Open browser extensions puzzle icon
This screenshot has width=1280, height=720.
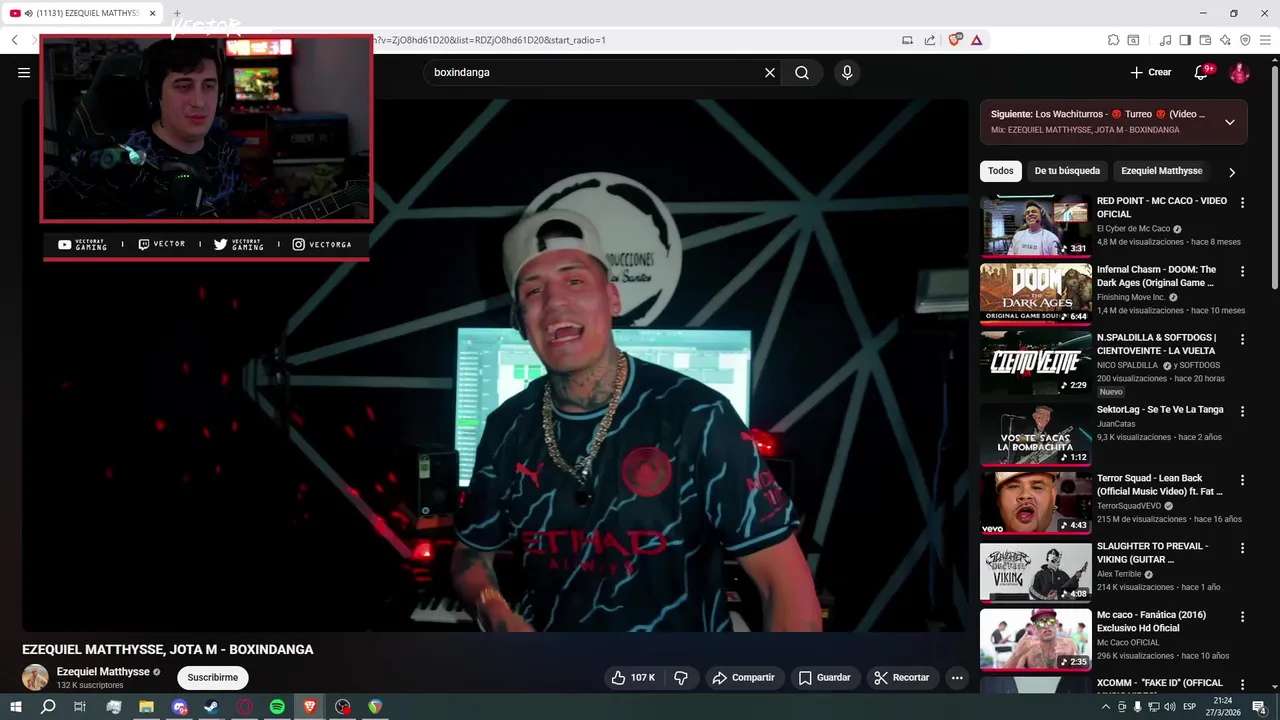point(1113,40)
